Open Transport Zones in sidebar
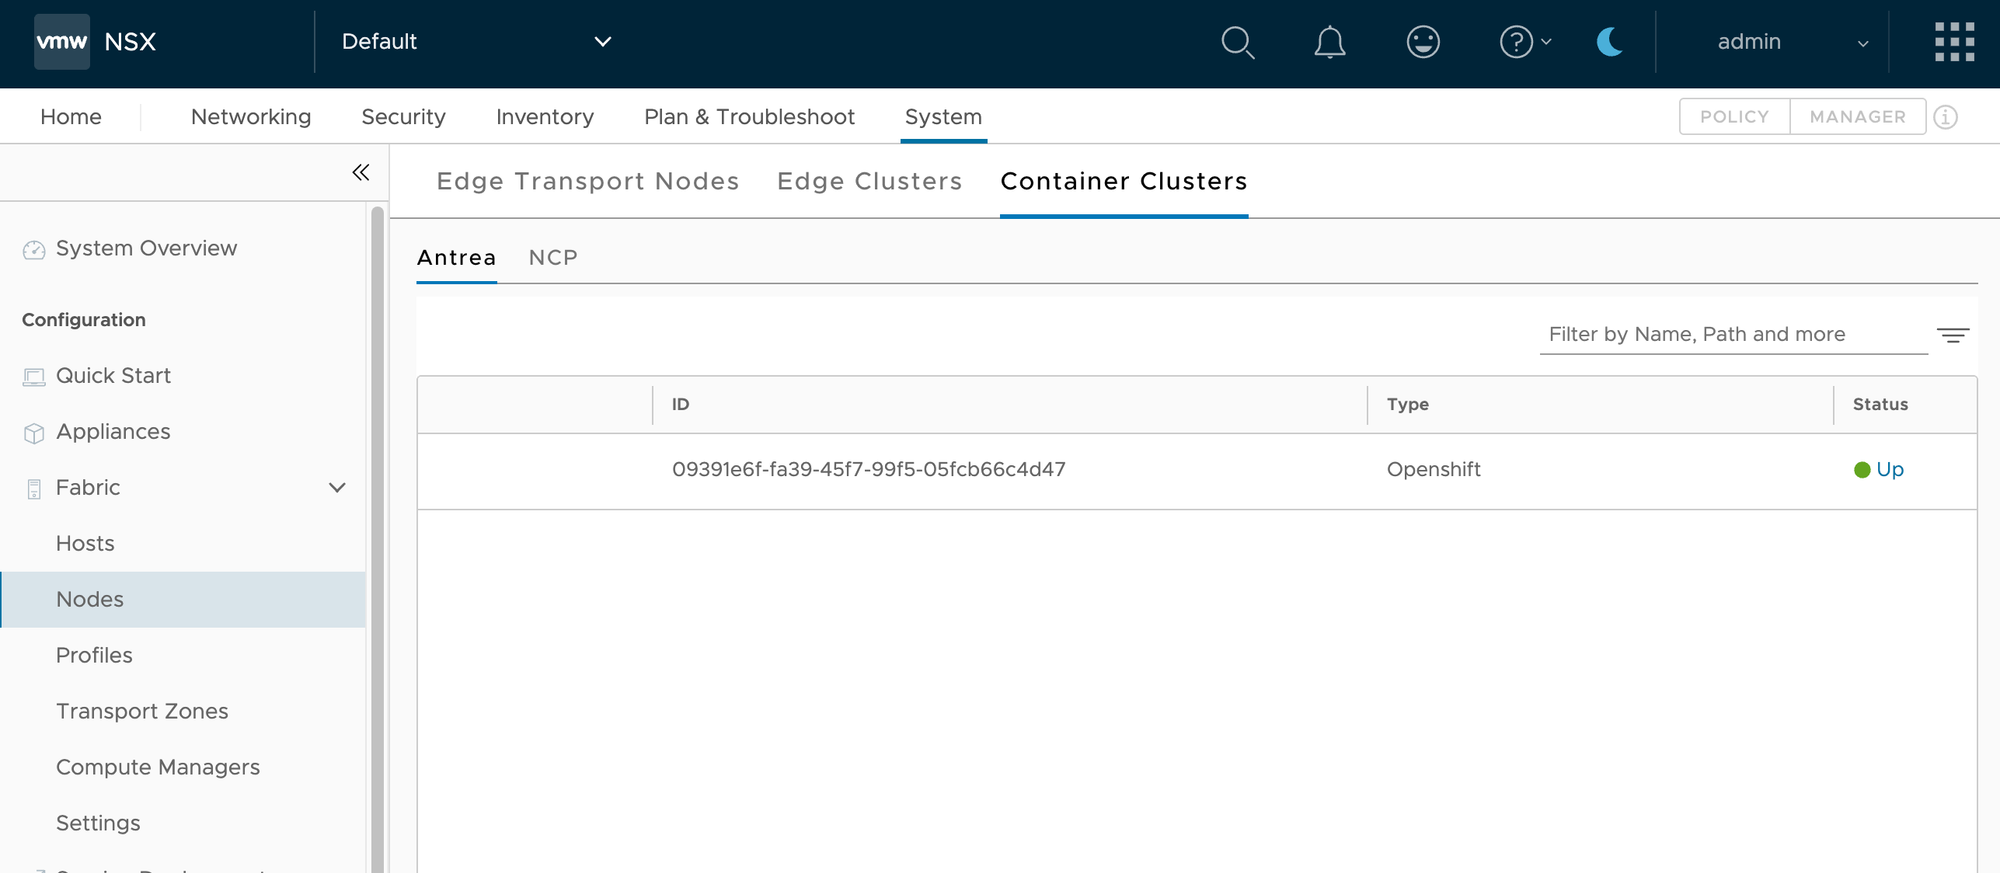 click(142, 711)
